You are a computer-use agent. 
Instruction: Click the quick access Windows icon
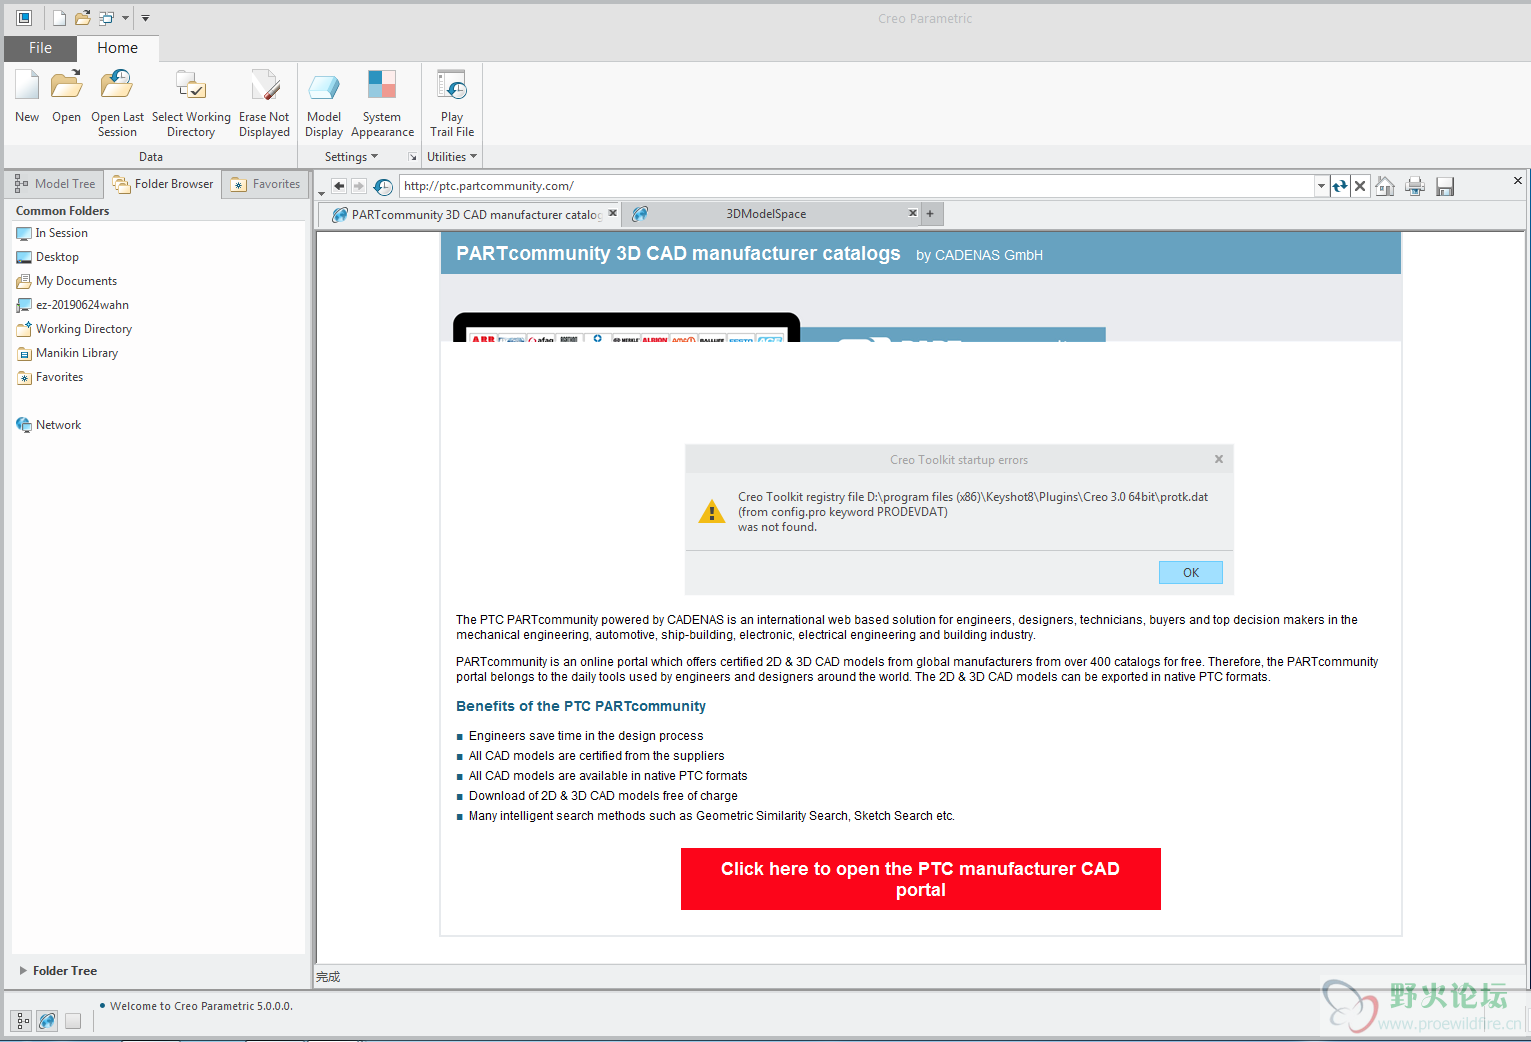pos(106,18)
